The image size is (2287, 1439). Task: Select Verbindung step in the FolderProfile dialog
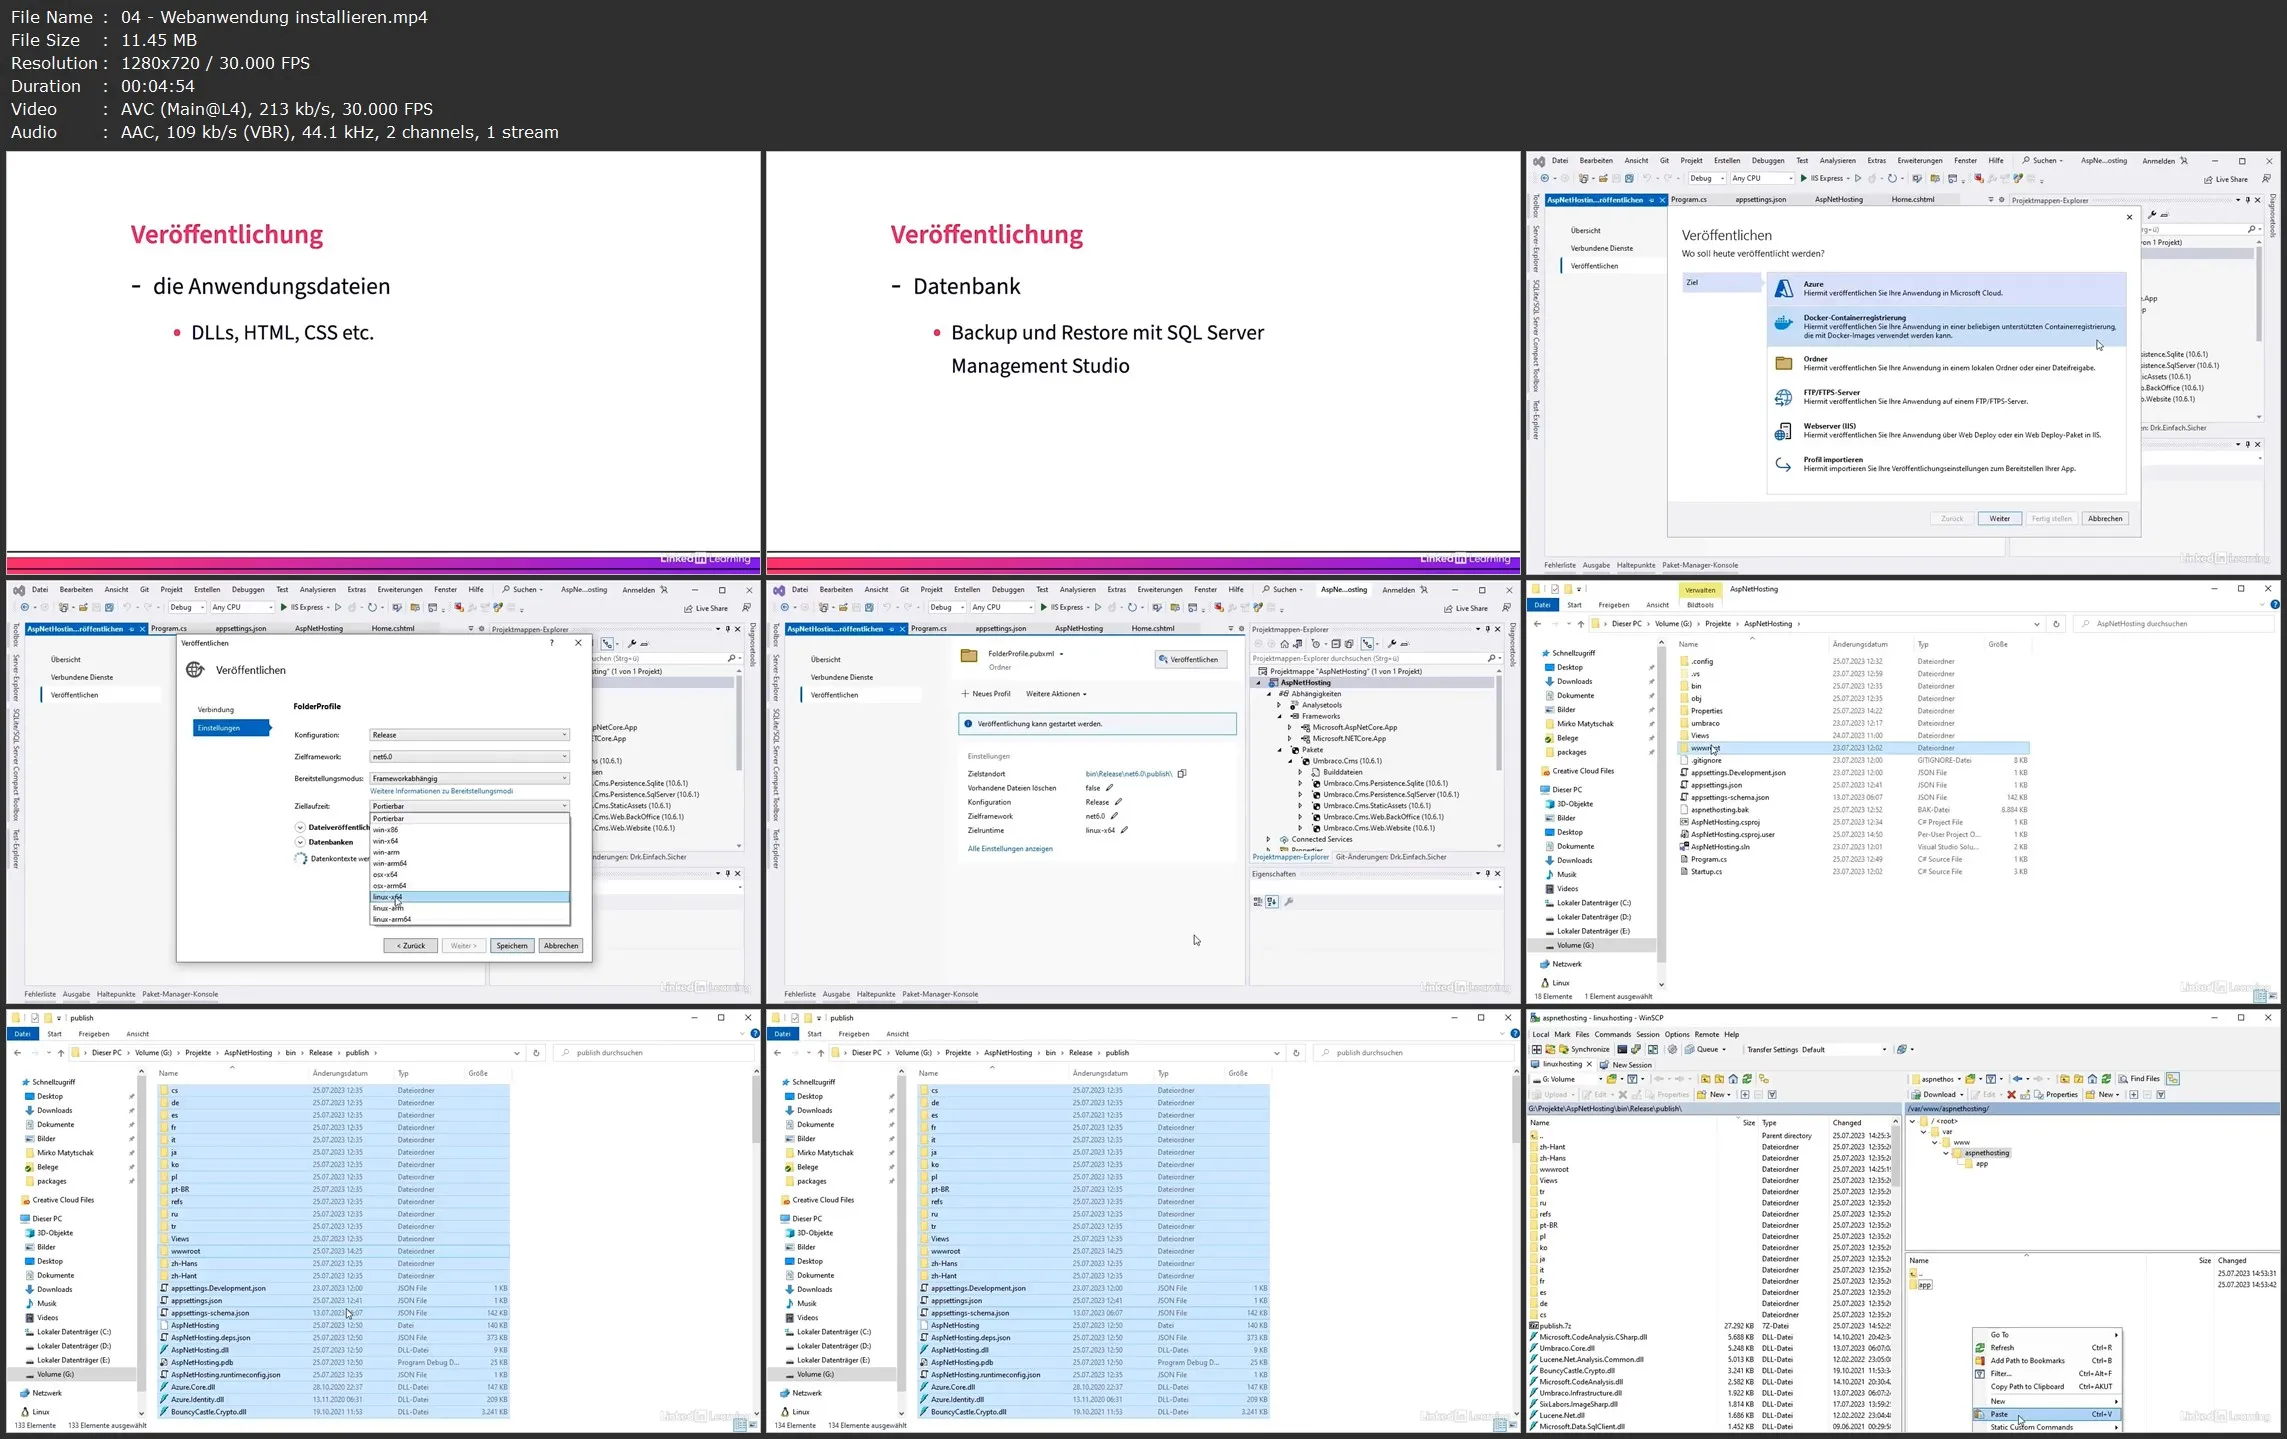click(216, 709)
